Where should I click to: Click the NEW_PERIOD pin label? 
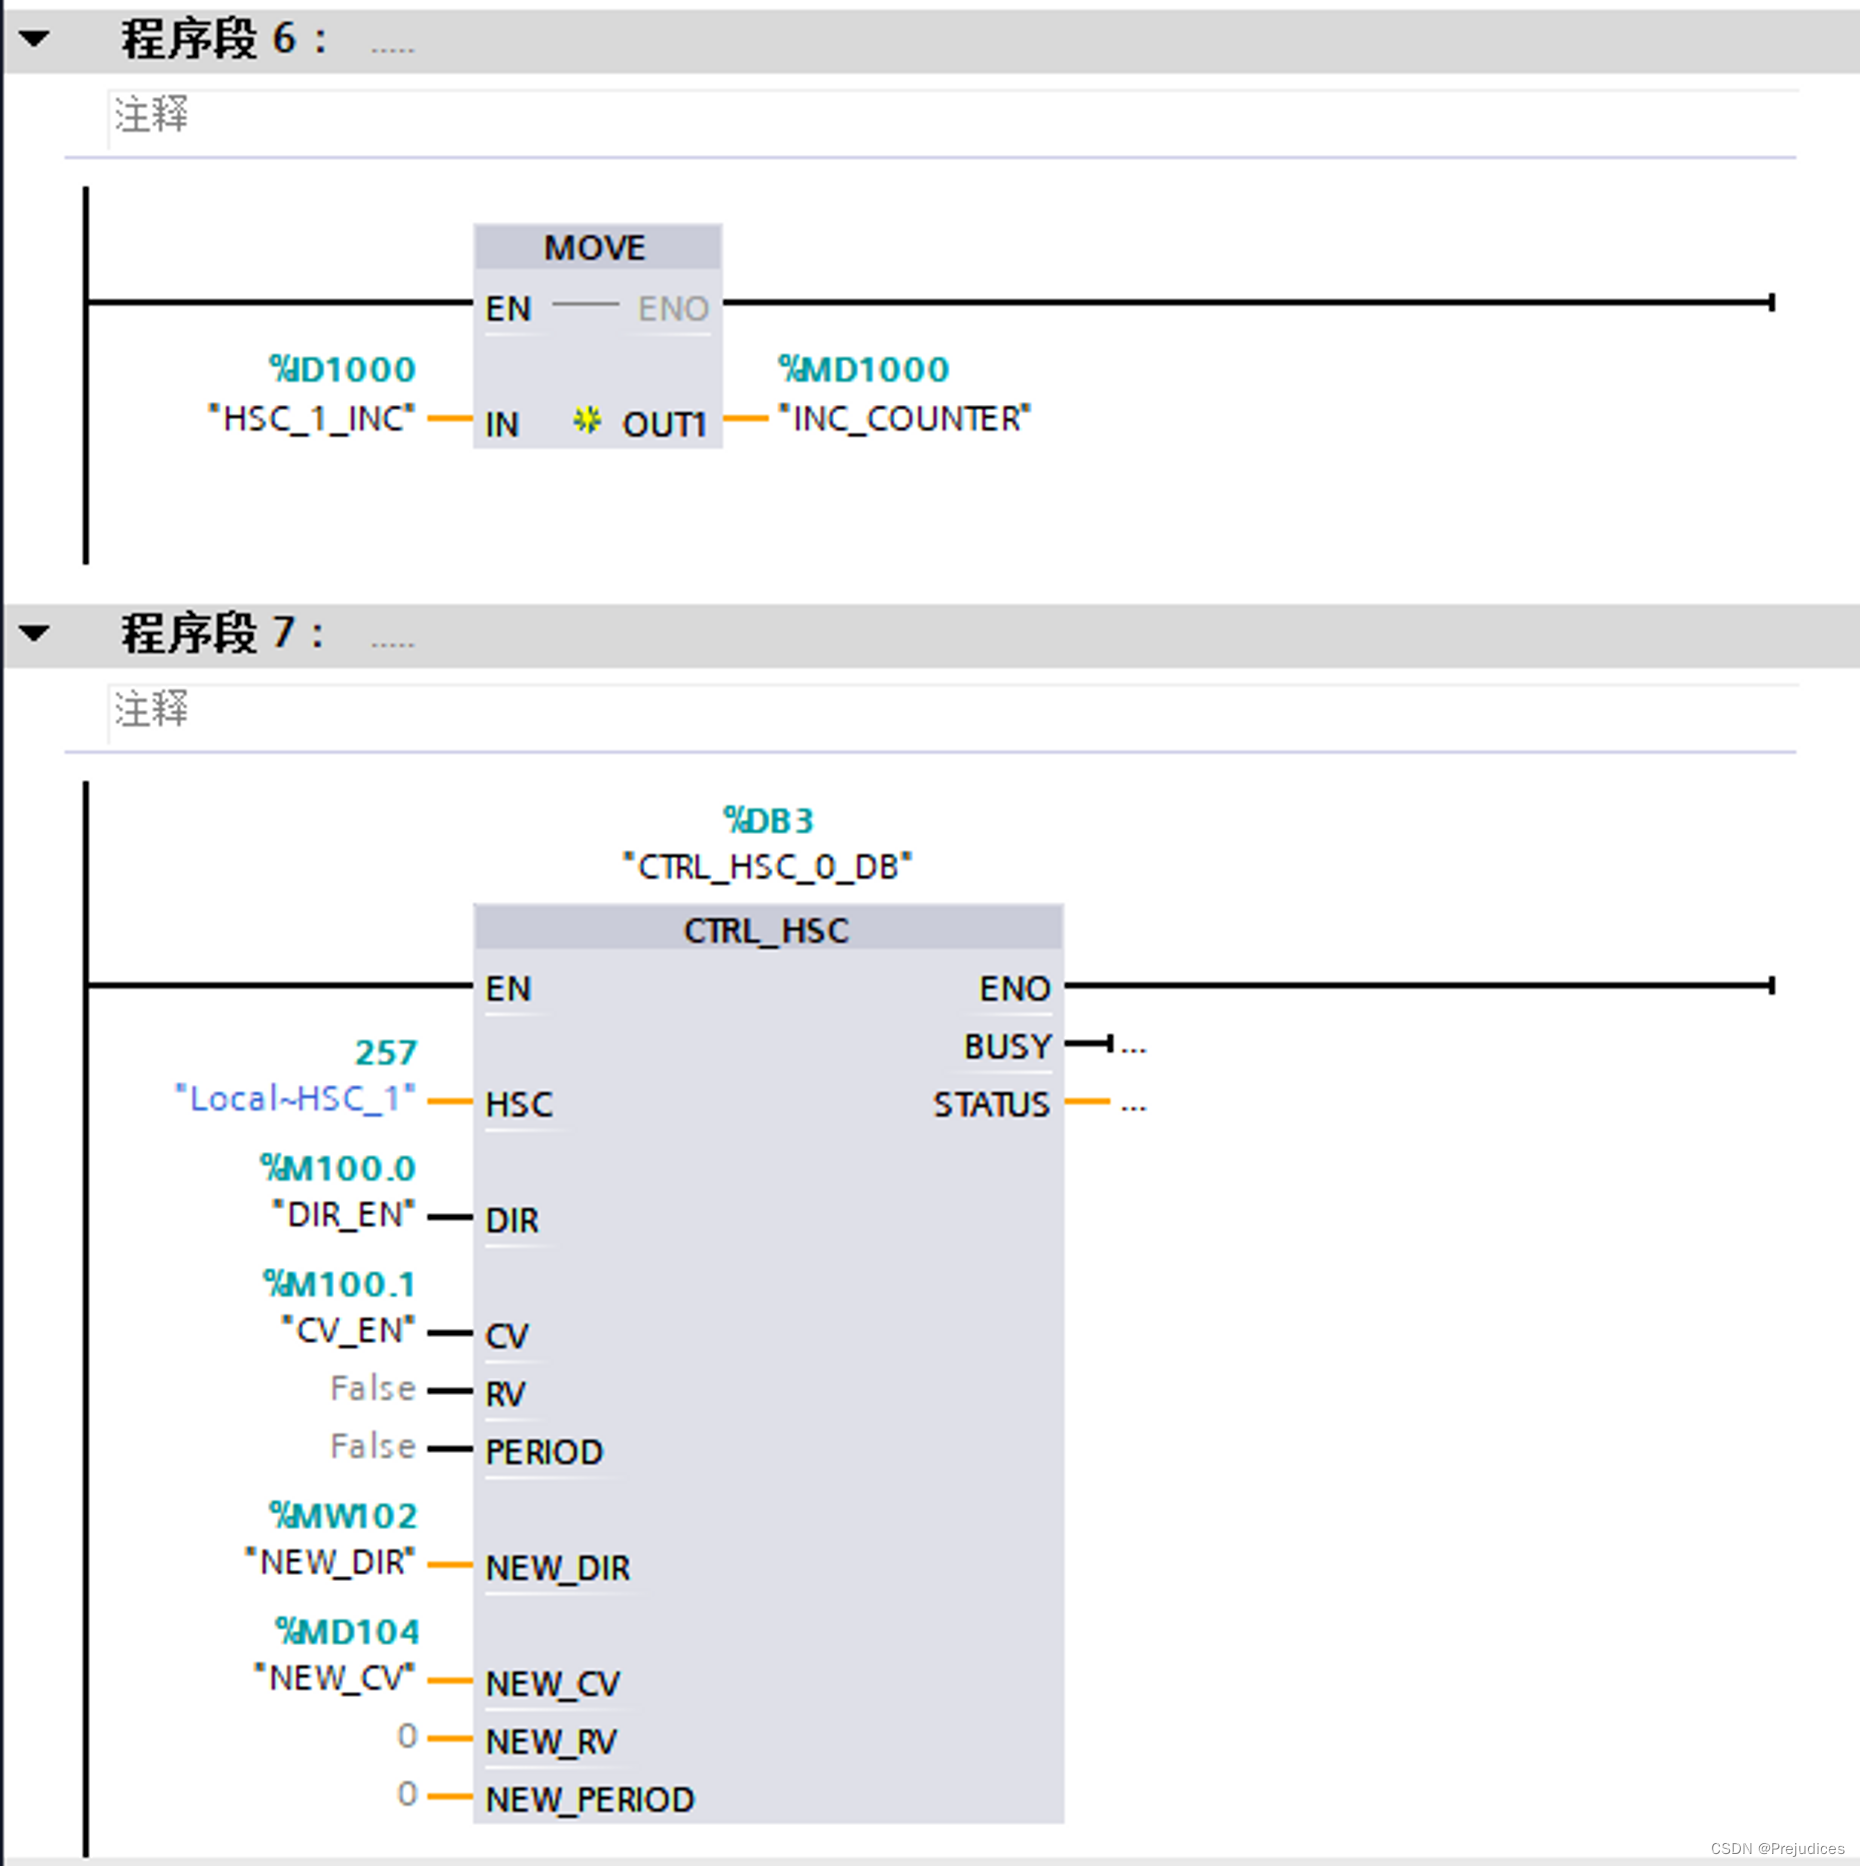coord(590,1801)
